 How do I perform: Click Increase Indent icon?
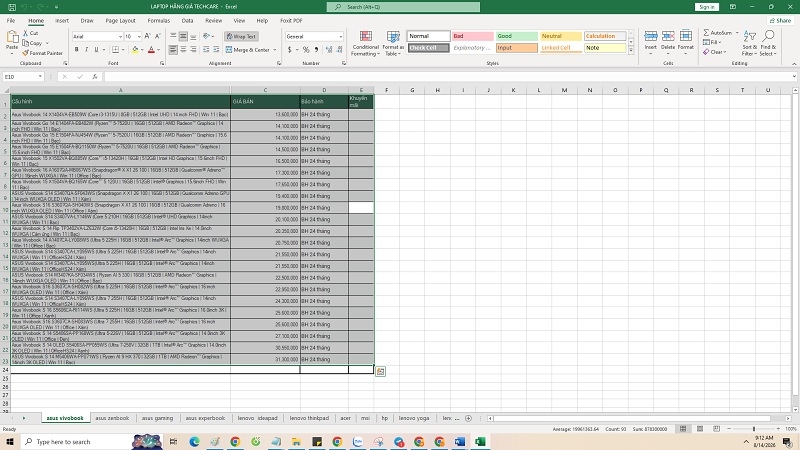[x=216, y=49]
